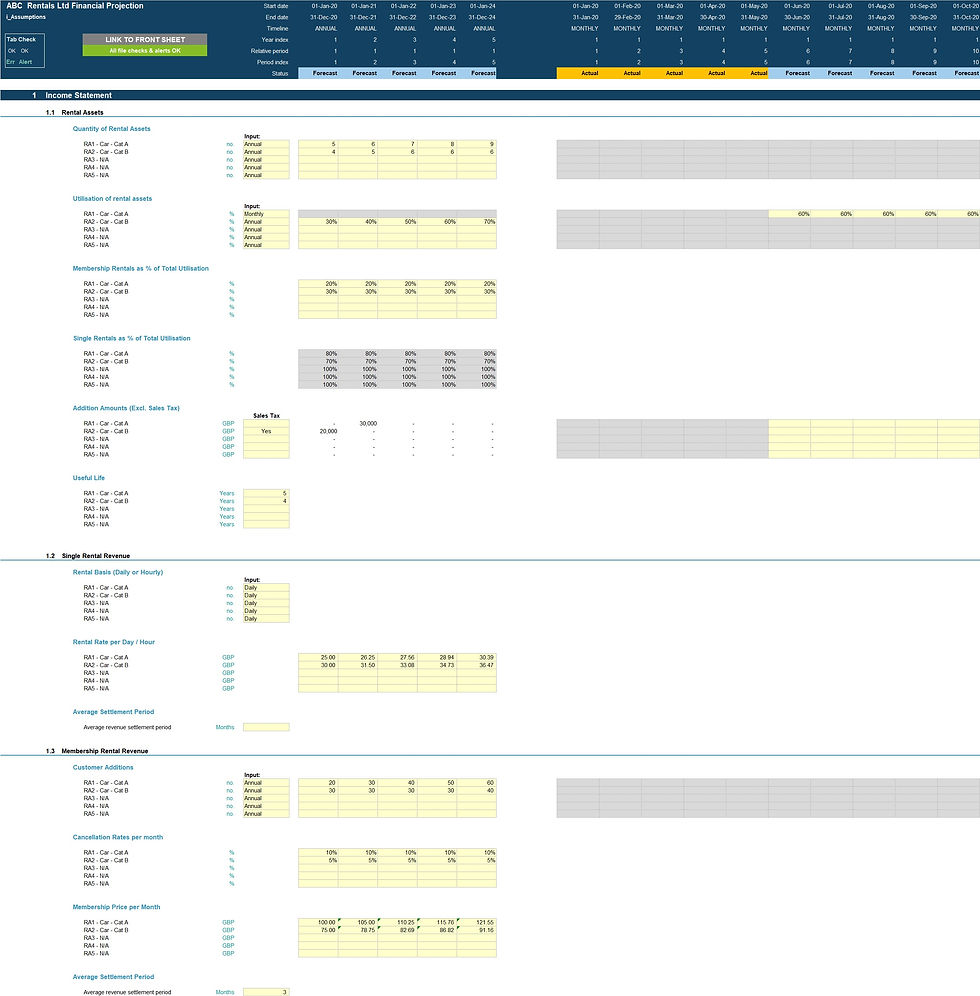This screenshot has width=980, height=996.
Task: Select the RA1 2020 quantity cell showing 5
Action: click(318, 144)
